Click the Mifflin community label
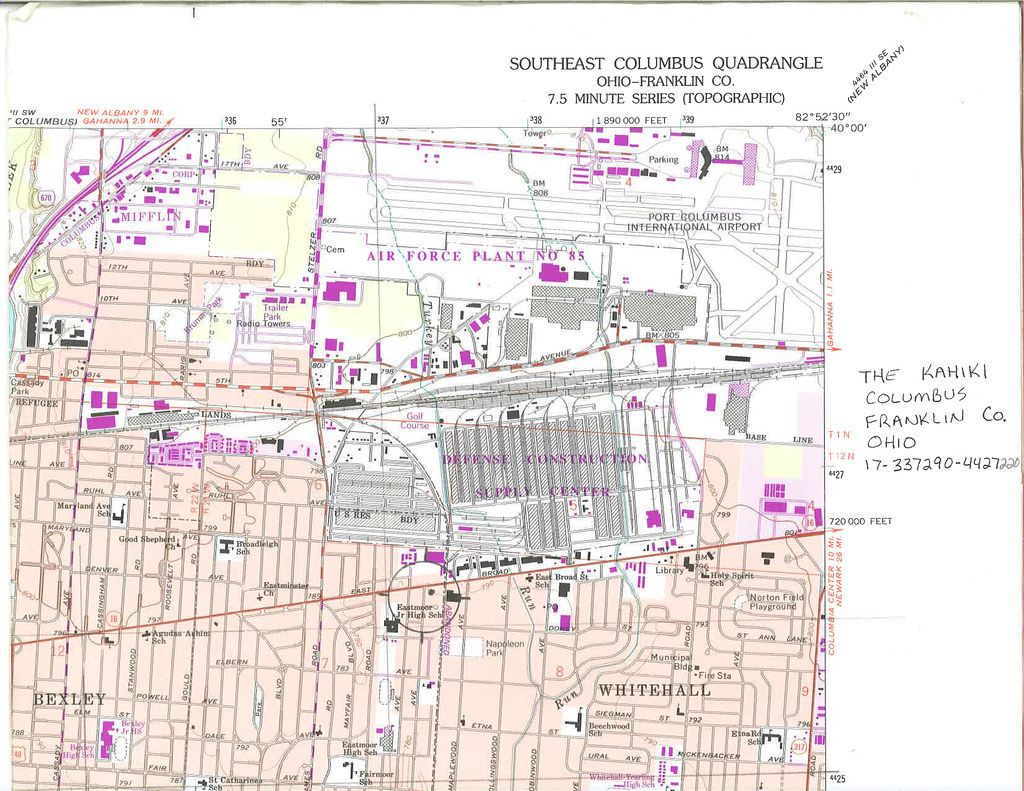Image resolution: width=1024 pixels, height=791 pixels. pyautogui.click(x=150, y=216)
